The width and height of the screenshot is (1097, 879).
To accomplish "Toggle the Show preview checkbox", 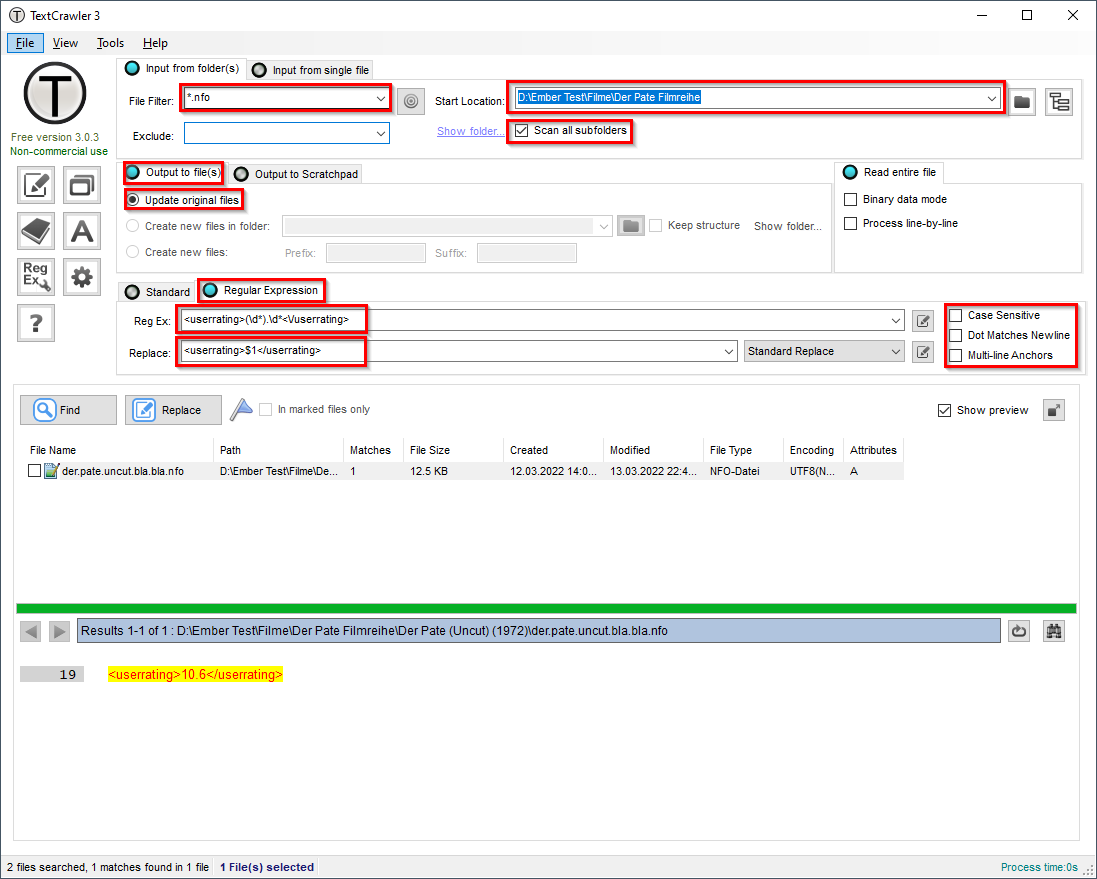I will 944,411.
